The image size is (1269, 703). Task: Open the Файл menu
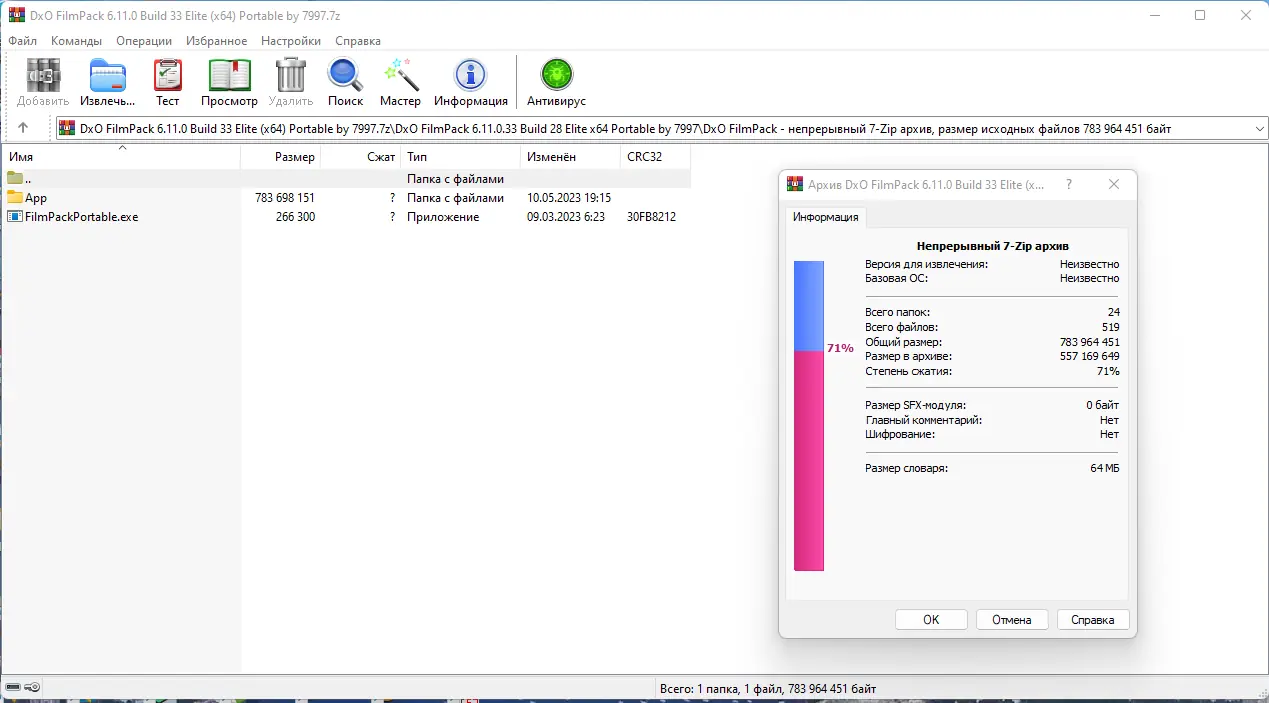22,41
